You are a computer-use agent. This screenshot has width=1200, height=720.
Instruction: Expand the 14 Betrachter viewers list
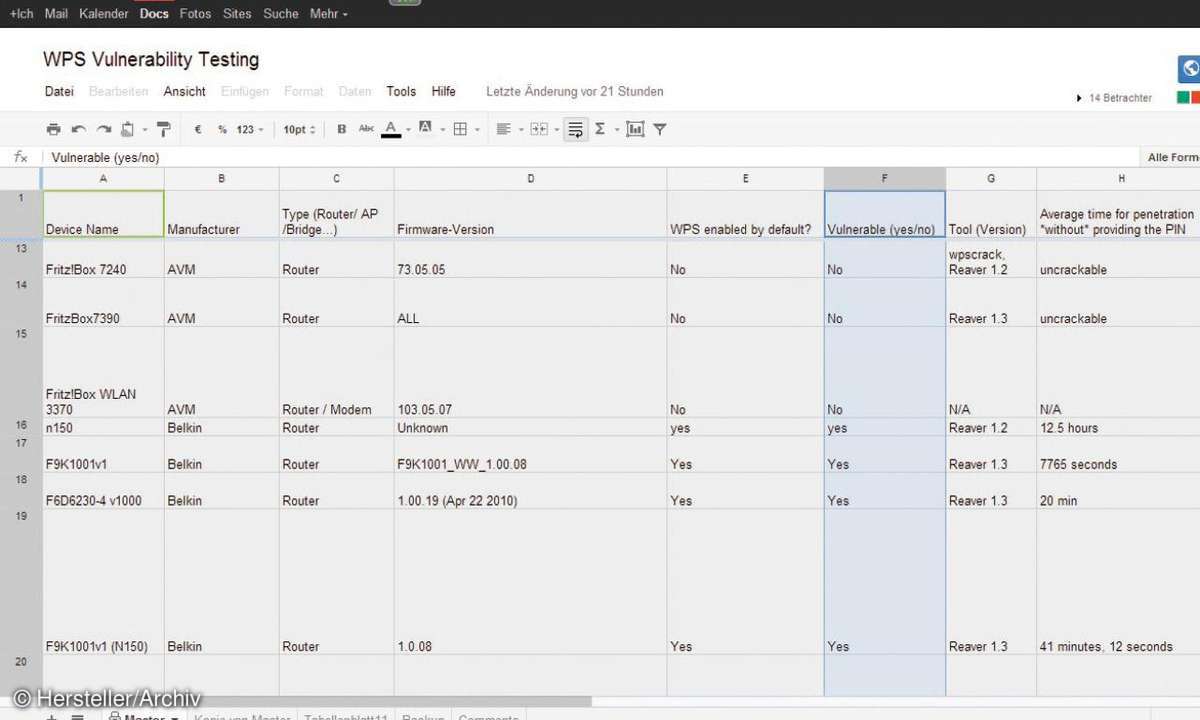(1114, 98)
